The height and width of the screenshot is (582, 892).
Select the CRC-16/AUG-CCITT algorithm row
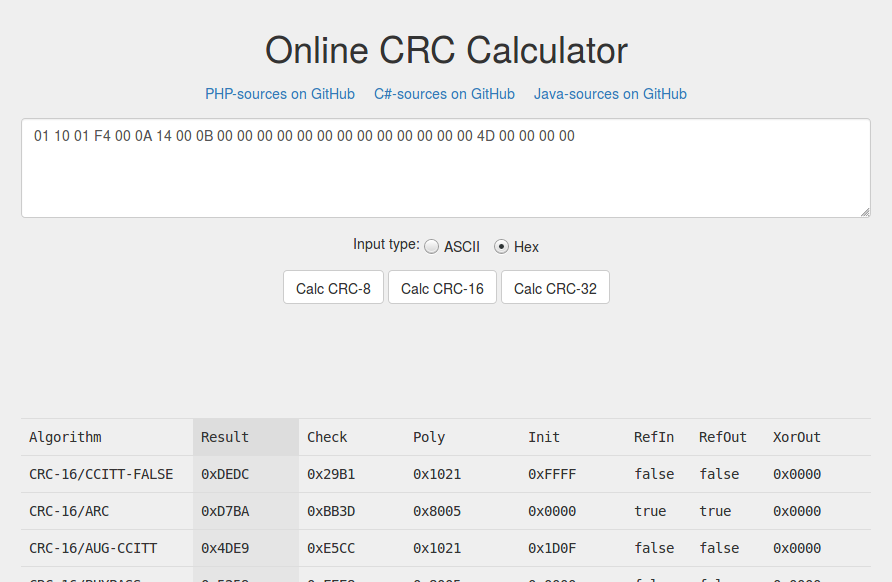(x=93, y=548)
